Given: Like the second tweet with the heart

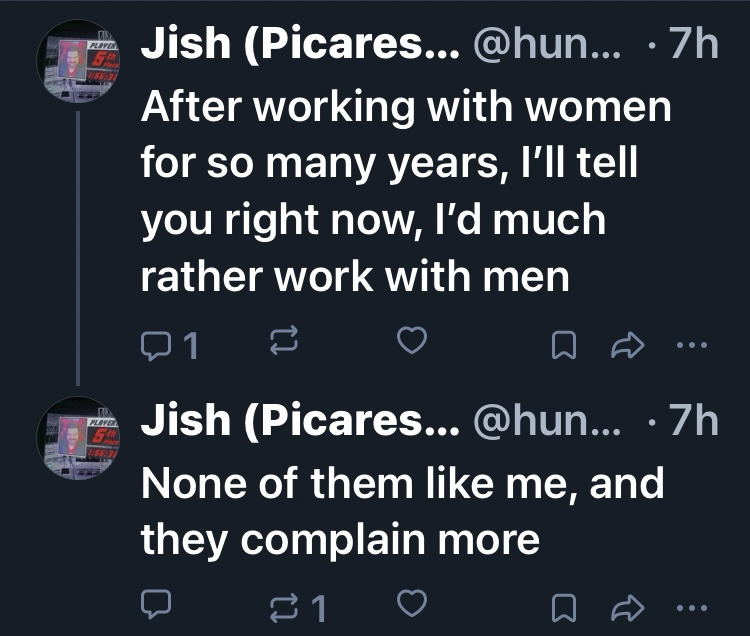Looking at the screenshot, I should pyautogui.click(x=411, y=602).
